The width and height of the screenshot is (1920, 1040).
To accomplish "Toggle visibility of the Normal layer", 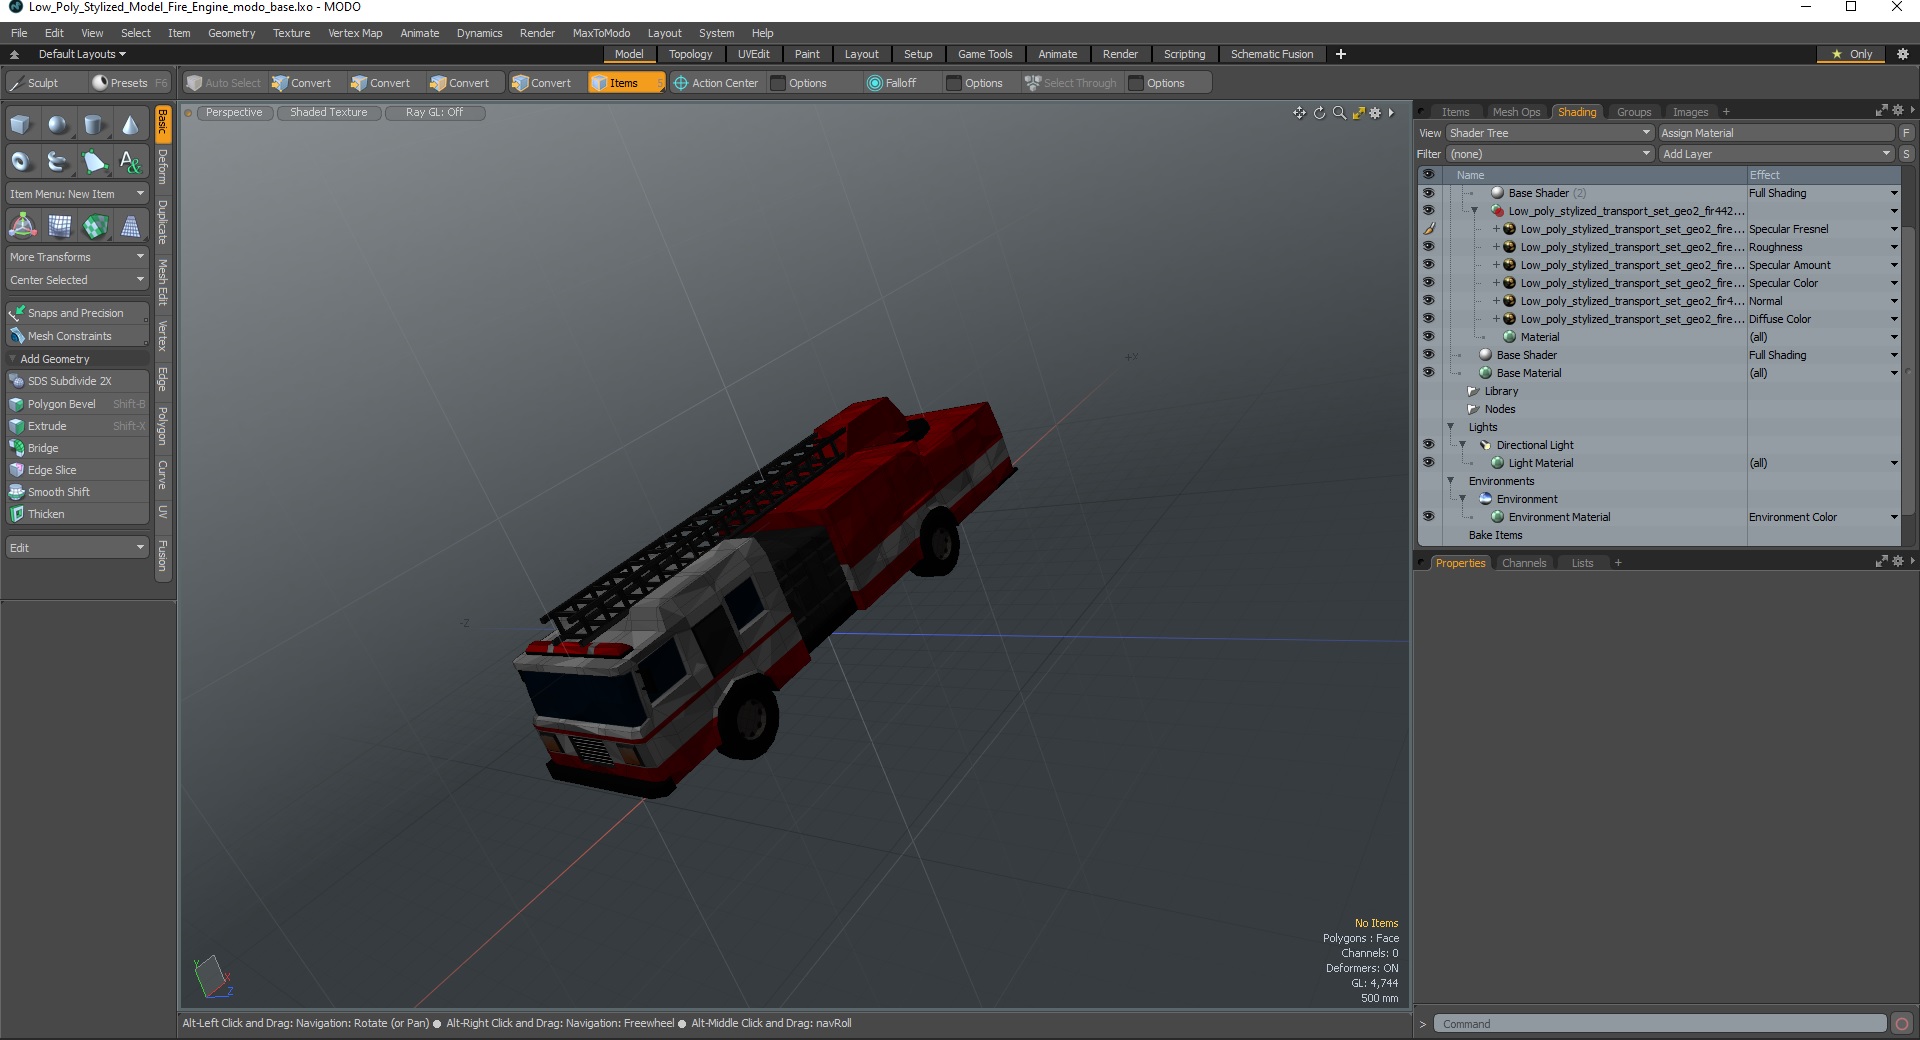I will pos(1428,301).
